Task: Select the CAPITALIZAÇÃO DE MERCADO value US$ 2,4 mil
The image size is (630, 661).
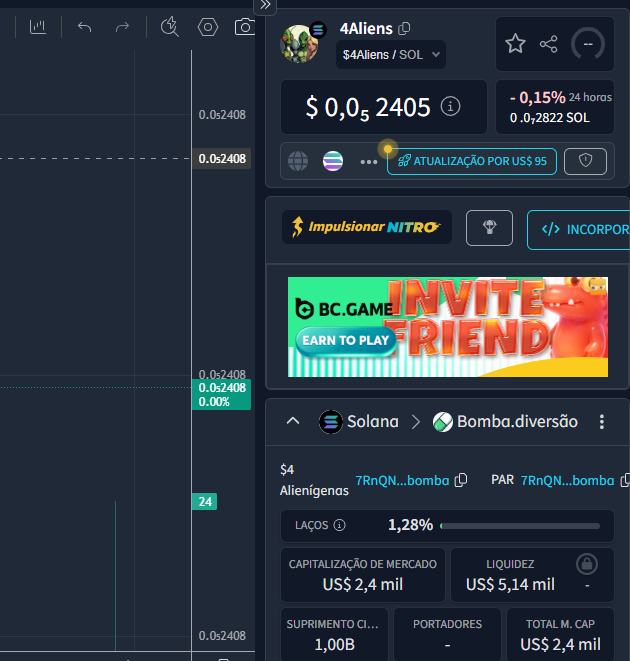Action: [363, 585]
